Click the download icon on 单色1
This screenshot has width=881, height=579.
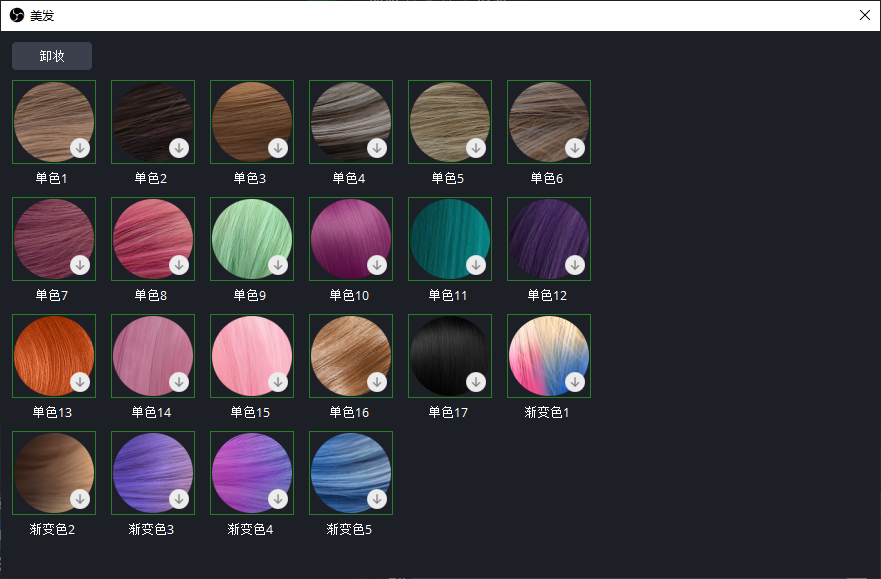pyautogui.click(x=78, y=147)
